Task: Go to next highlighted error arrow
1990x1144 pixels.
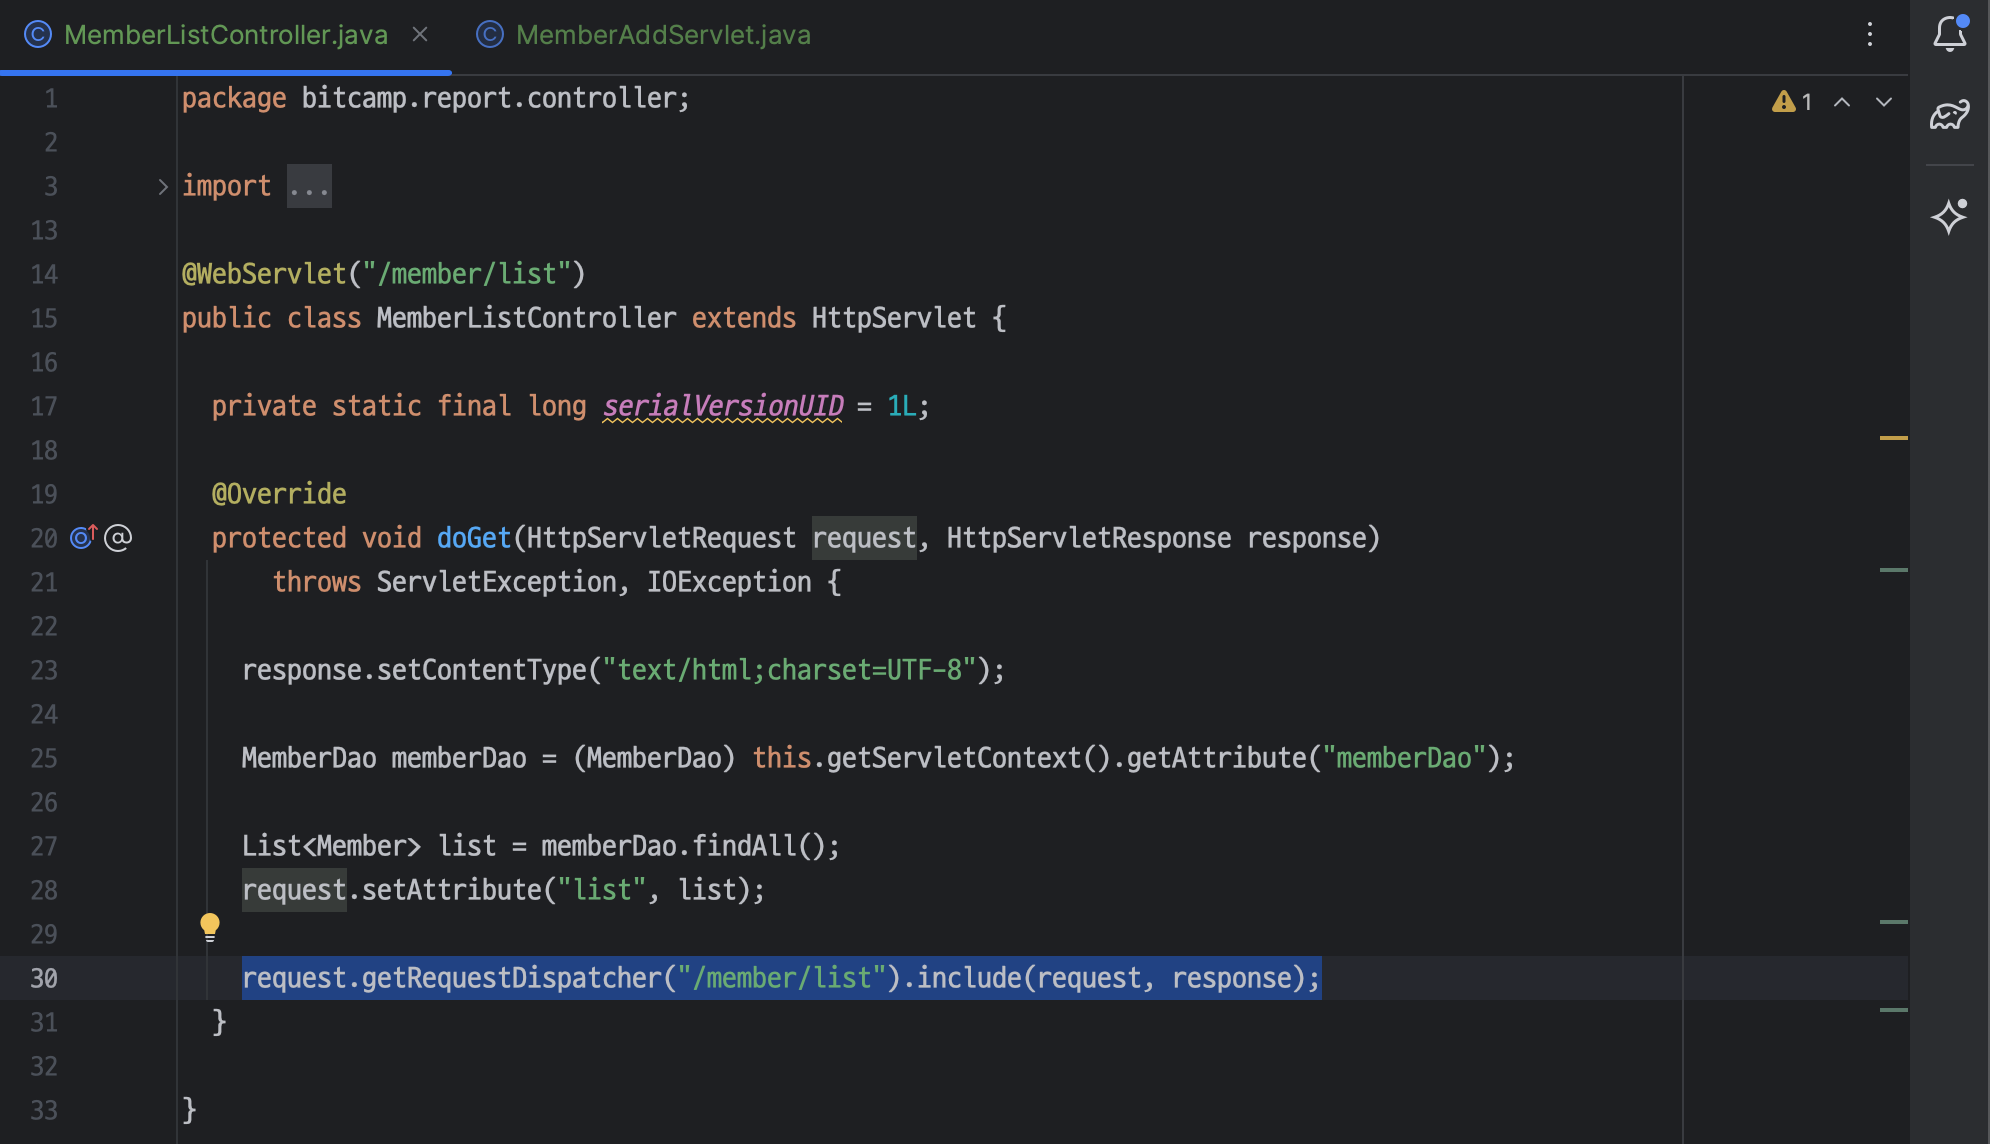Action: 1883,102
